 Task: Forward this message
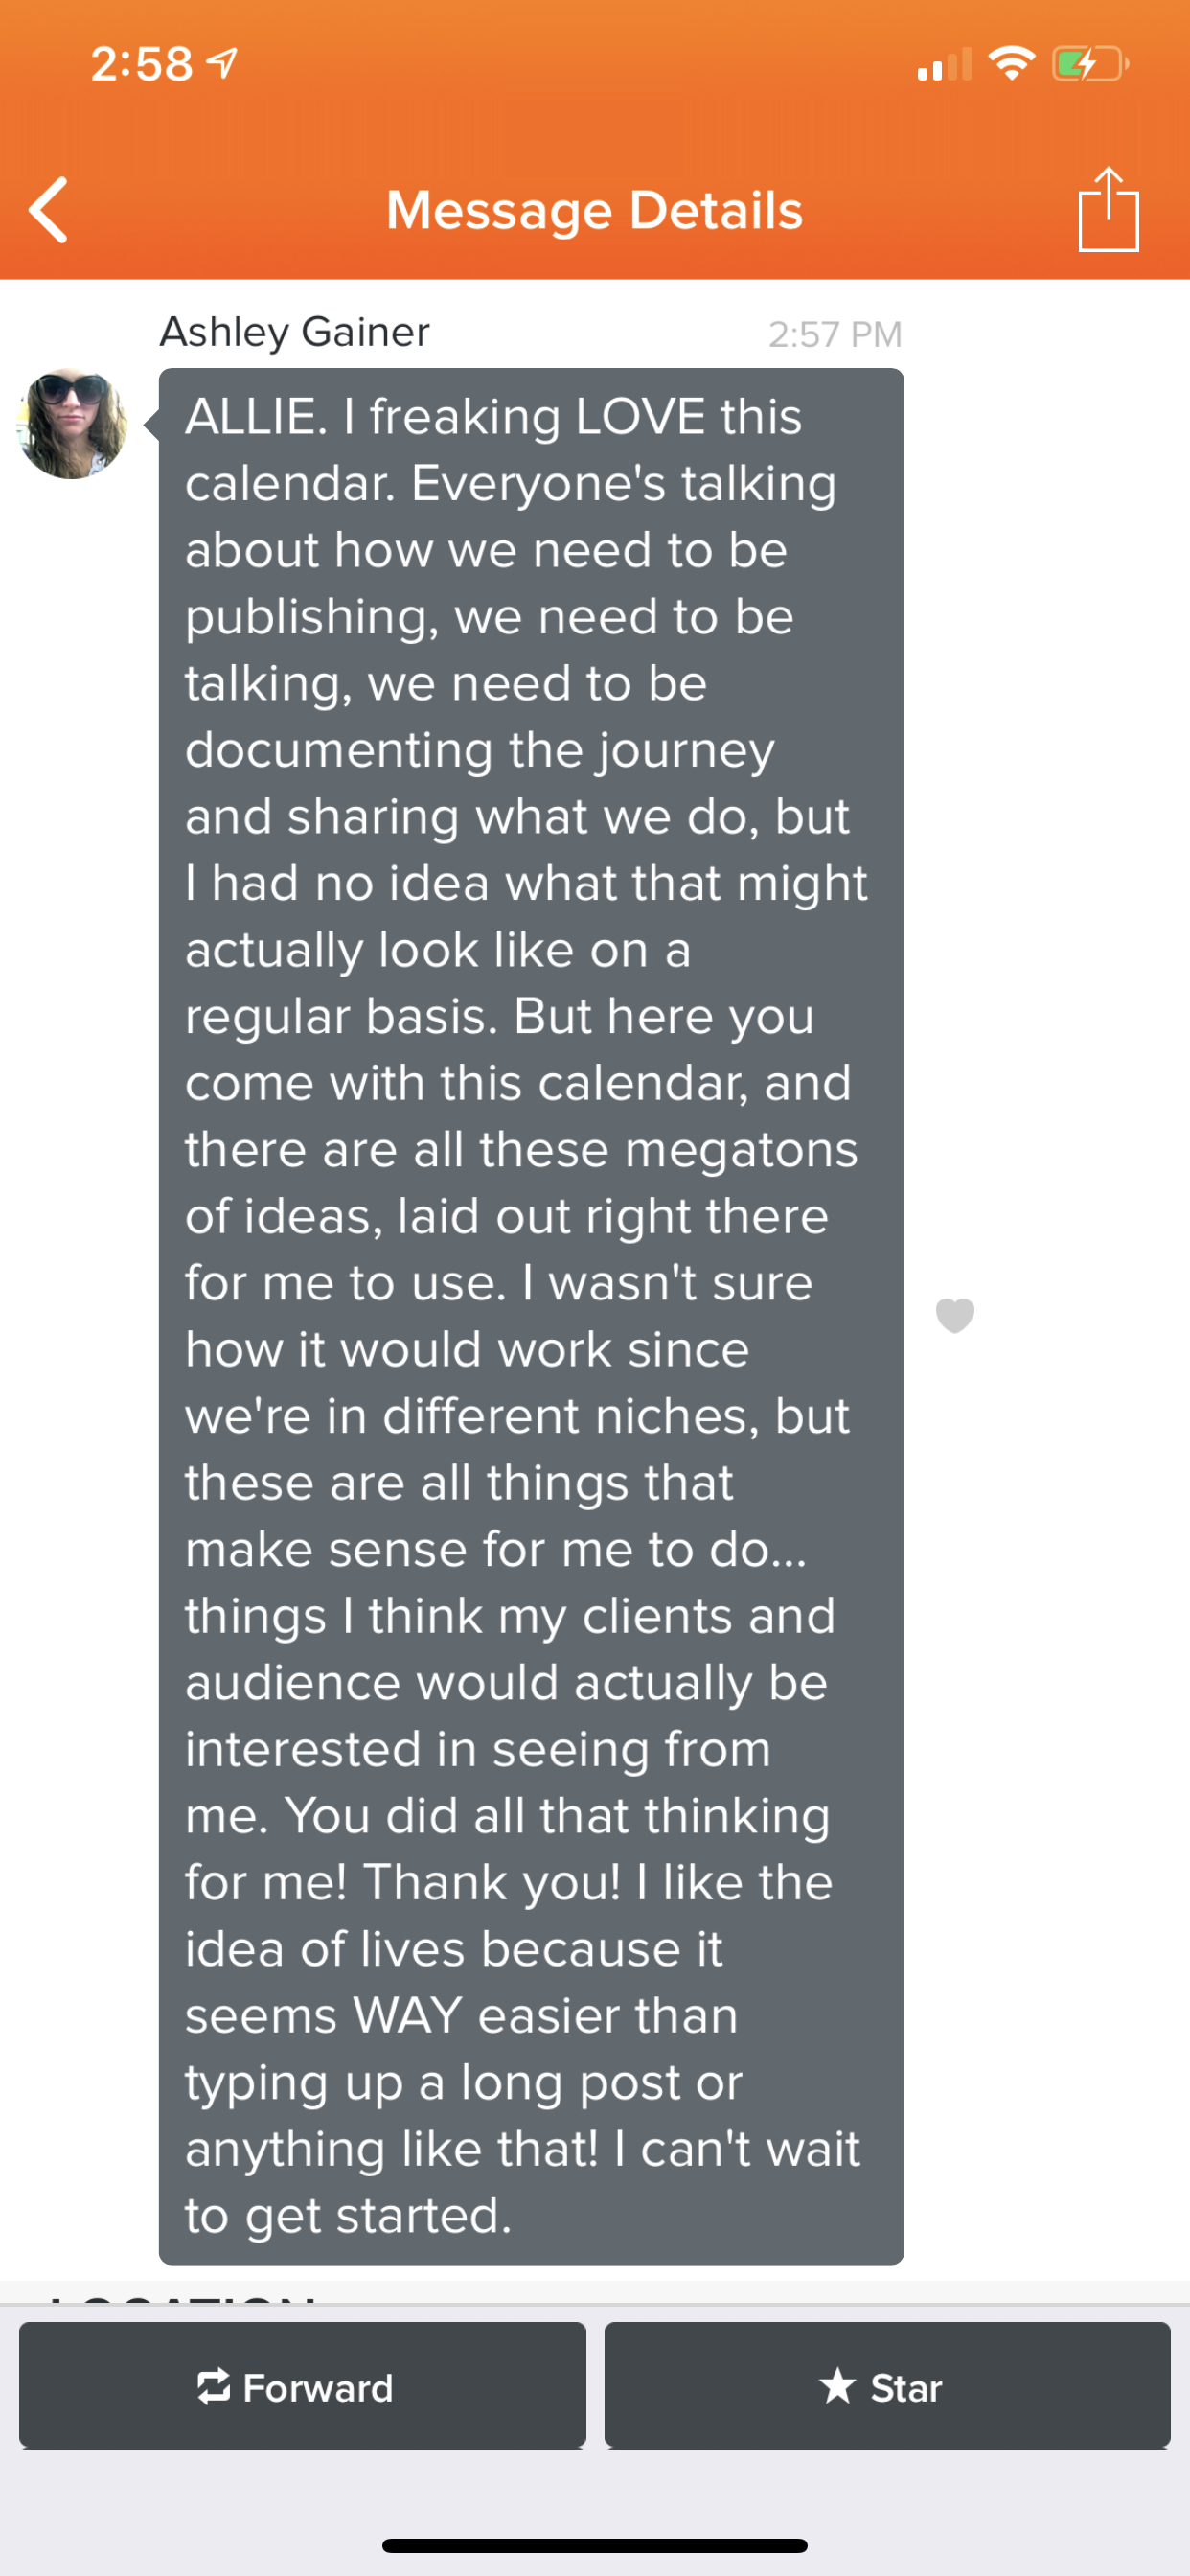(x=302, y=2386)
